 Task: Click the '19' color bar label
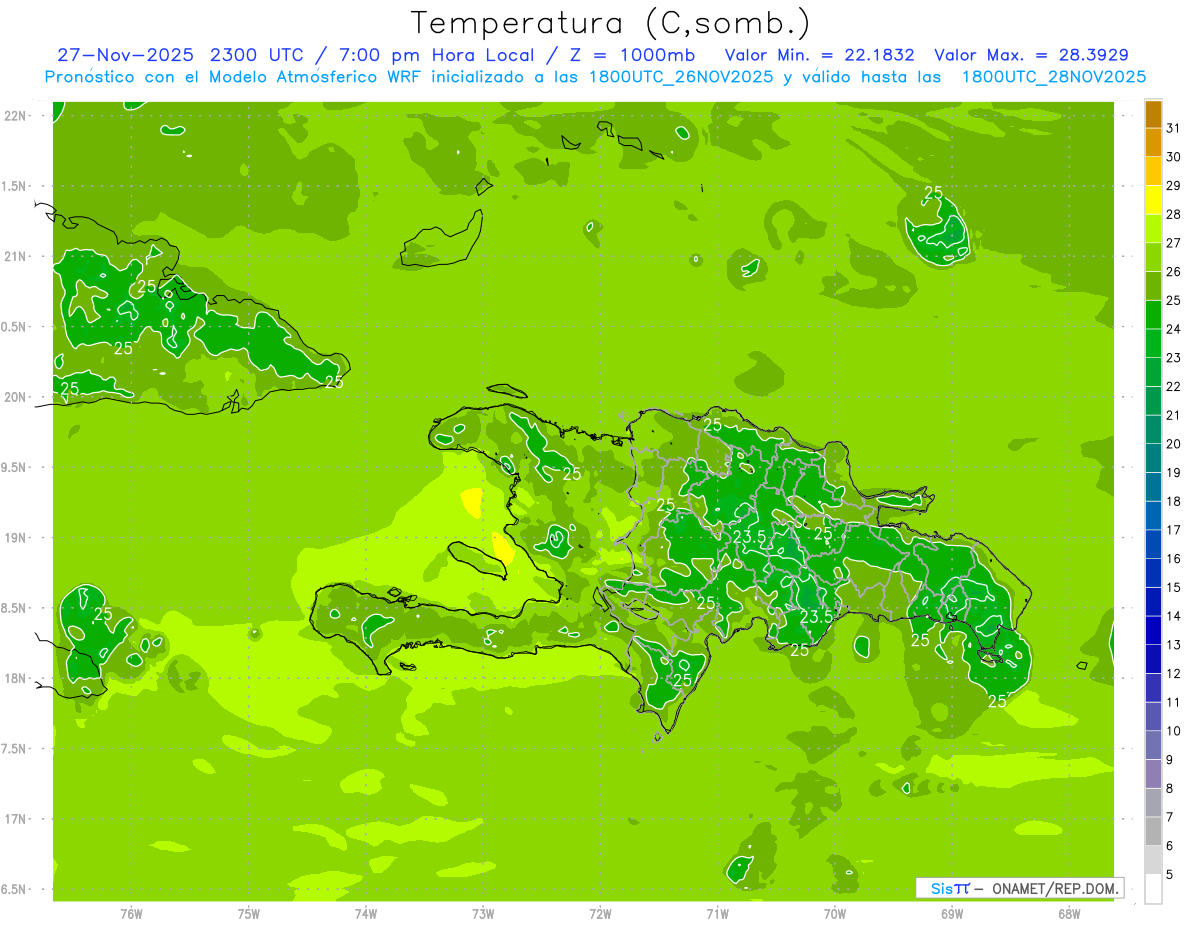click(1173, 472)
